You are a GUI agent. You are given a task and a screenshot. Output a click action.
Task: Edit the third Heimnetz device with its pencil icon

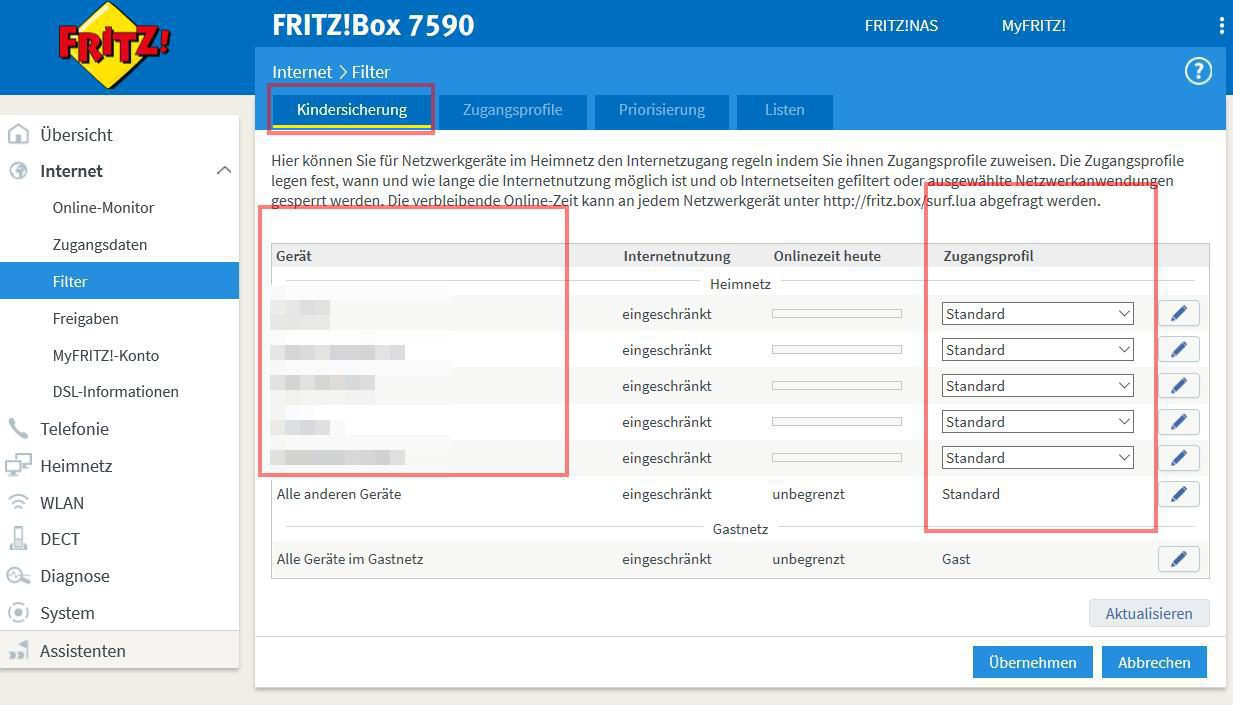[1178, 386]
